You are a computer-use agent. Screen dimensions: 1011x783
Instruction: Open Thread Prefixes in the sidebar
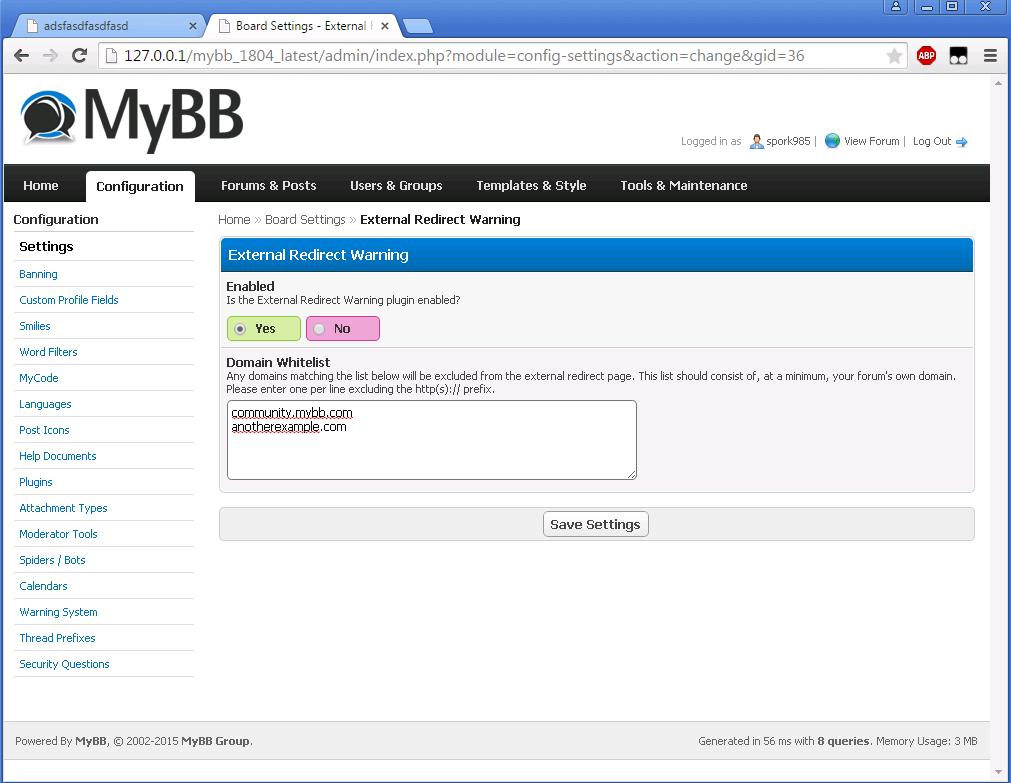(57, 638)
